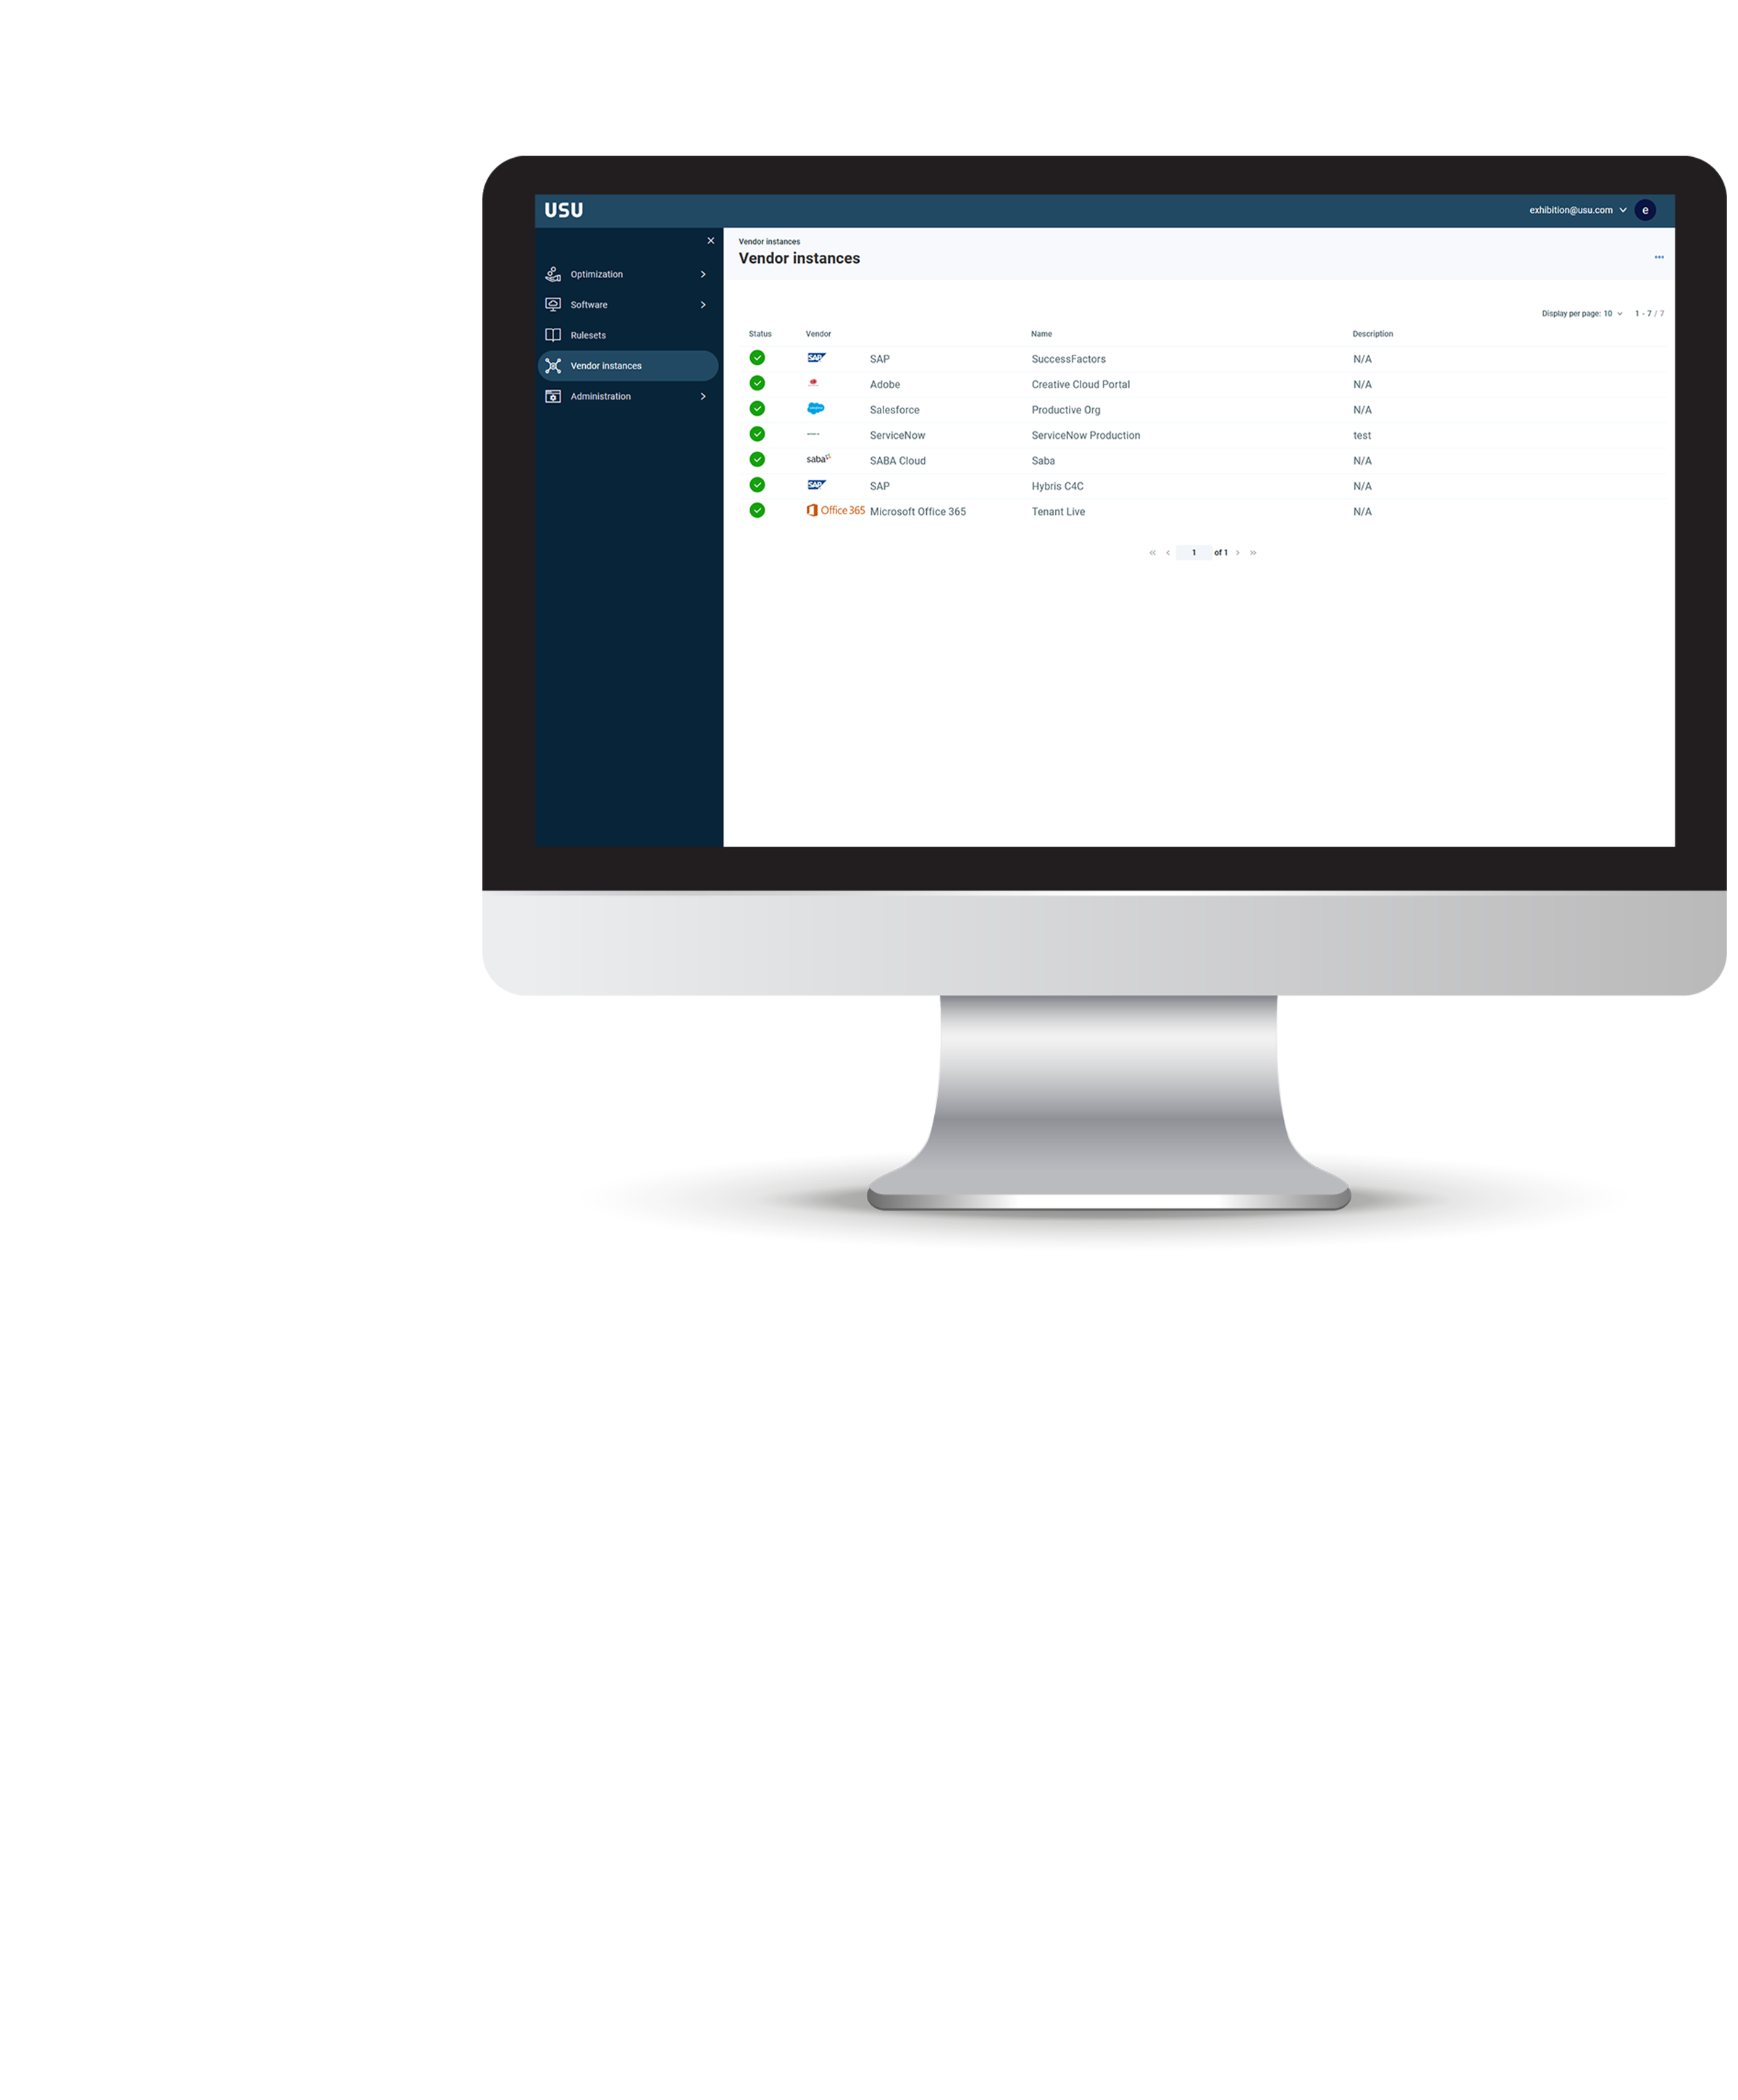Click the green status icon for SAP SuccessFactors

pyautogui.click(x=757, y=358)
